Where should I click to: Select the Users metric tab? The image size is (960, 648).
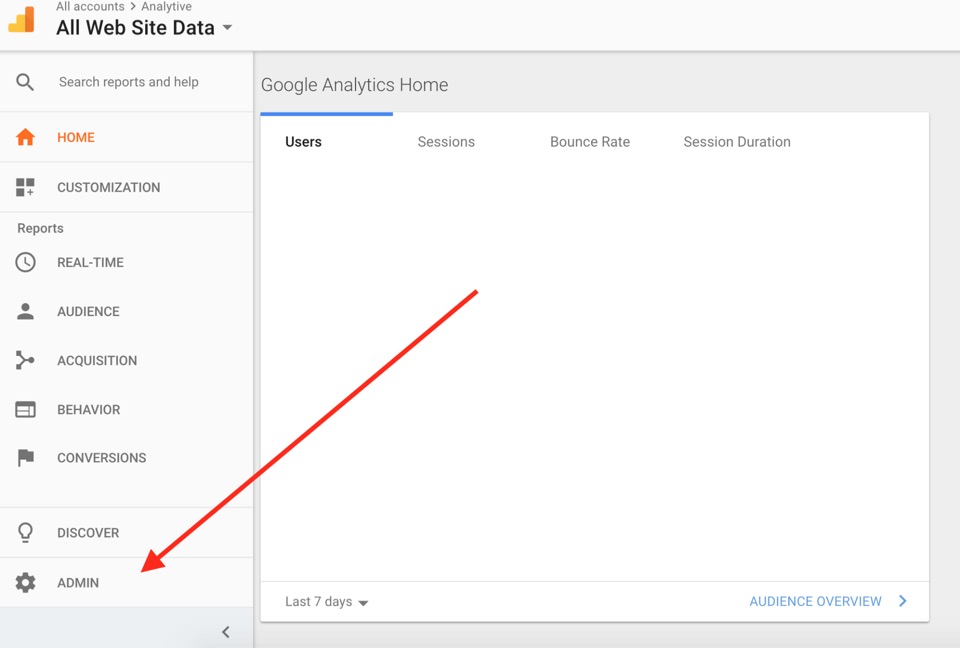click(x=303, y=141)
